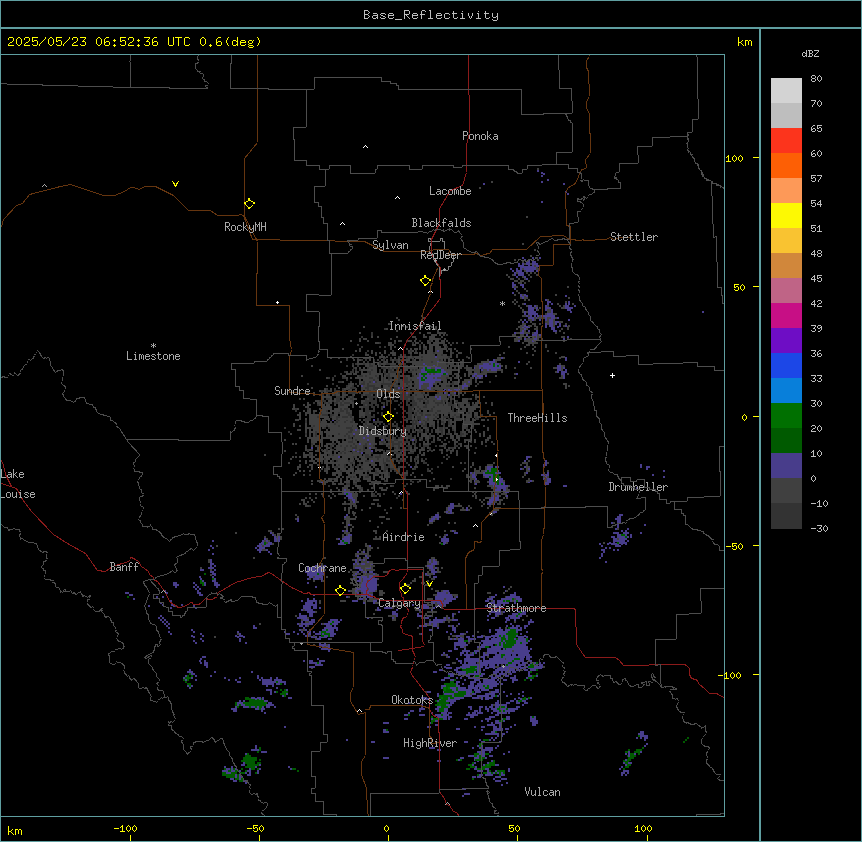Click the yellow diamond marker below Cochrane

pos(340,590)
